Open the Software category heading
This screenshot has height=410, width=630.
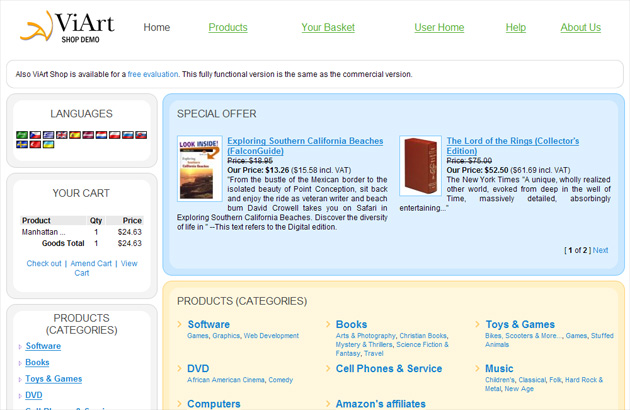(209, 324)
